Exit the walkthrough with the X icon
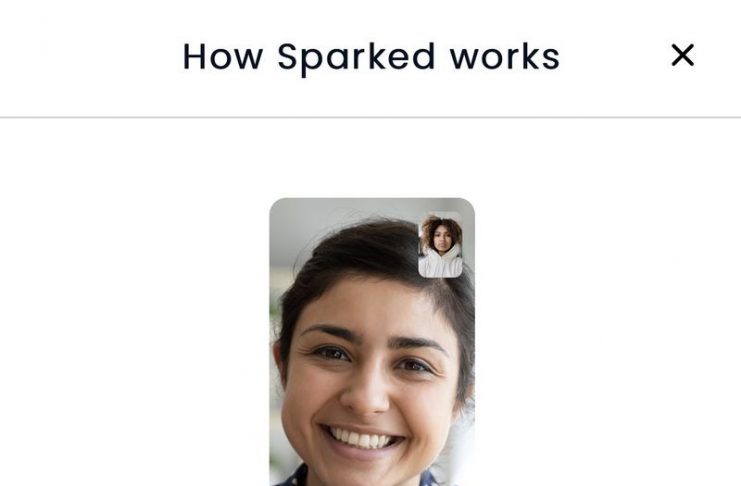 [x=682, y=55]
